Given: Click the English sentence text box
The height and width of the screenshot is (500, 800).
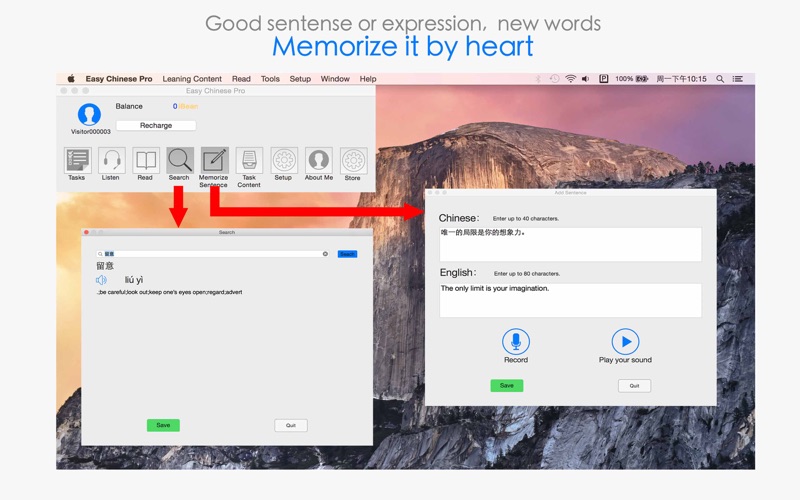Looking at the screenshot, I should pyautogui.click(x=570, y=300).
